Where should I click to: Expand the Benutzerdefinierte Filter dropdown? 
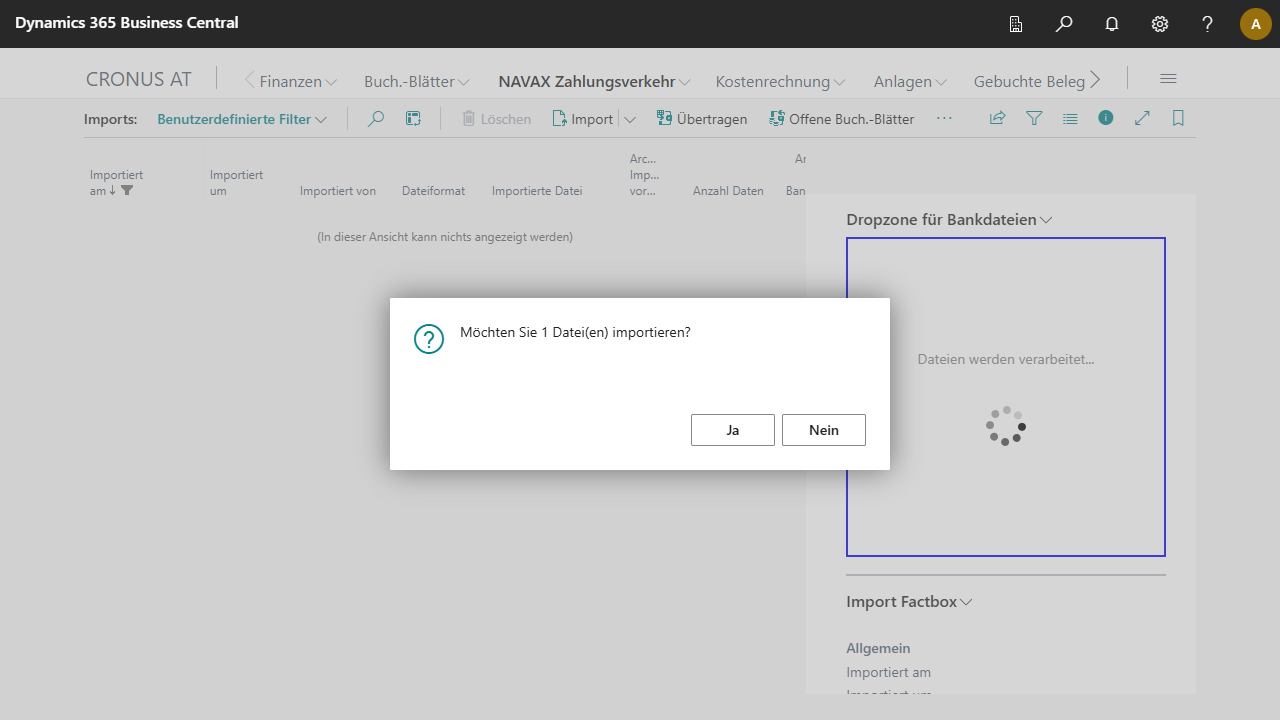tap(242, 119)
